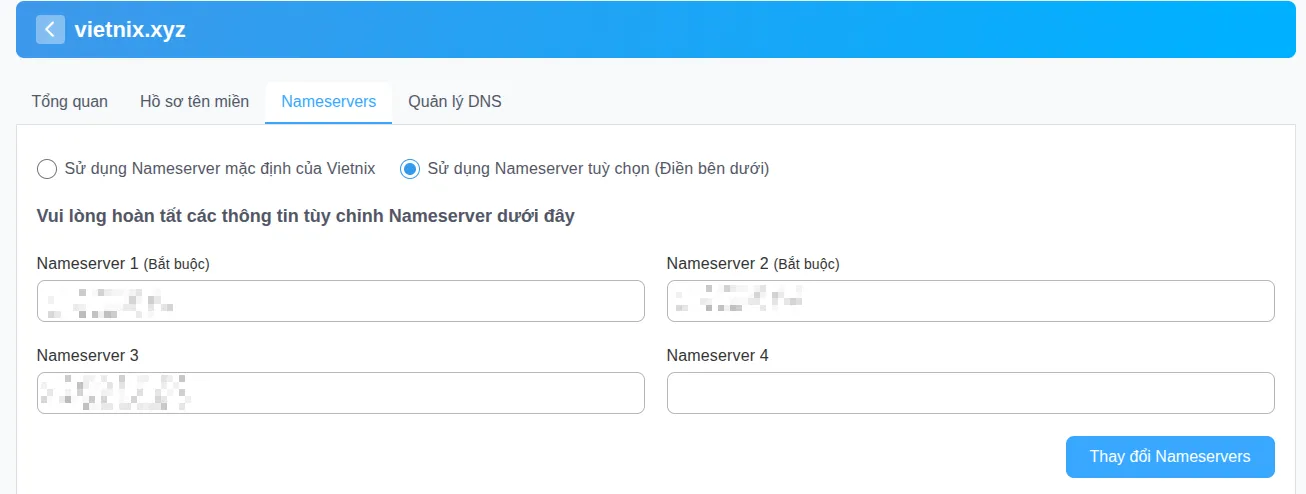Click the empty Nameserver 4 input field
Image resolution: width=1306 pixels, height=494 pixels.
click(971, 393)
